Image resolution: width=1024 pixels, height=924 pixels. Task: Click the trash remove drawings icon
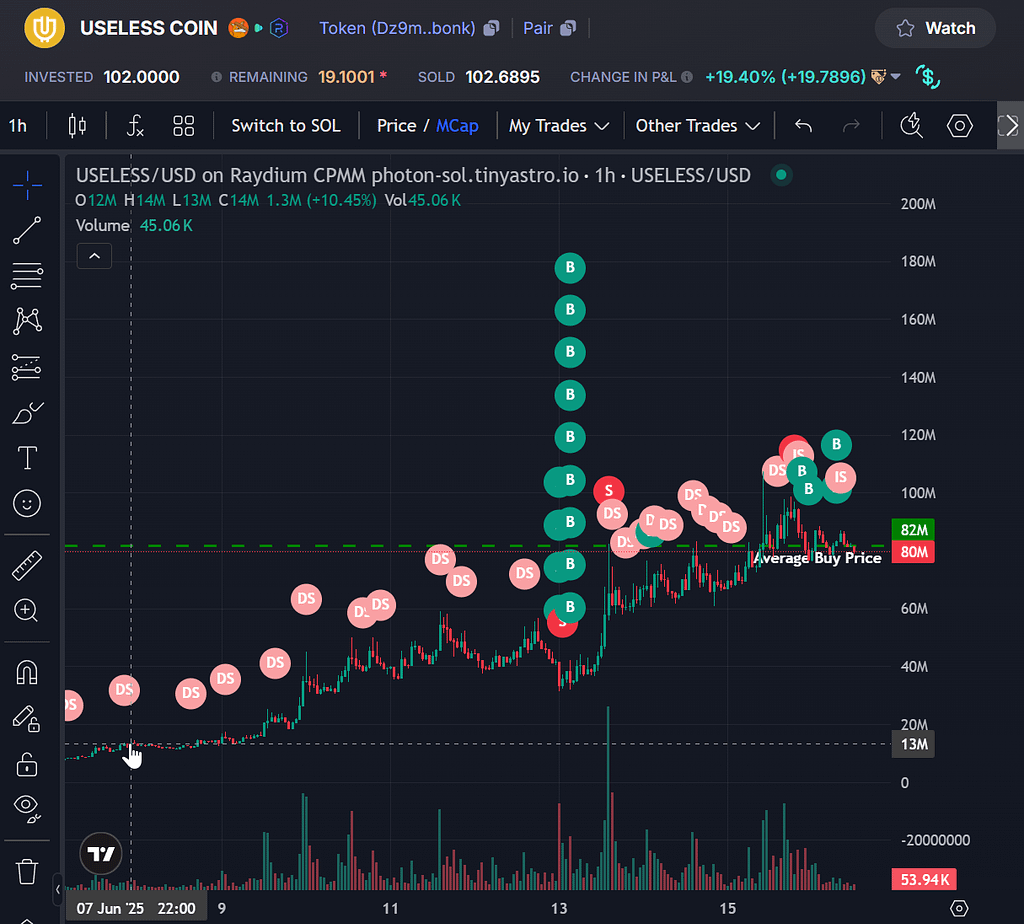tap(27, 871)
